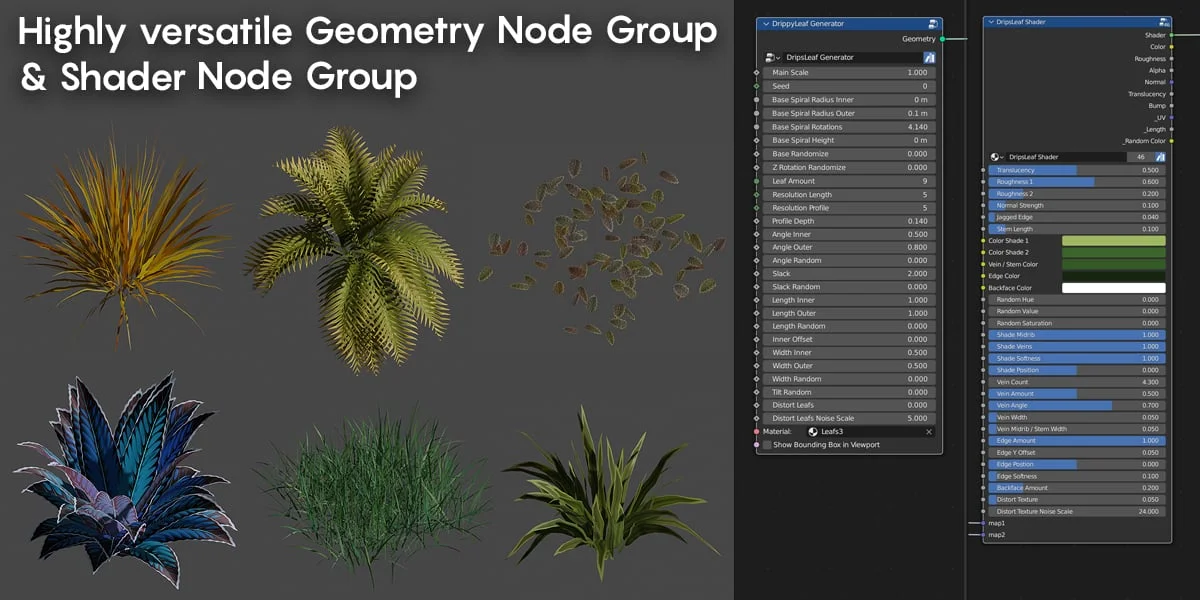The width and height of the screenshot is (1200, 600).
Task: Click the Geometry output socket of the generator node
Action: (942, 38)
